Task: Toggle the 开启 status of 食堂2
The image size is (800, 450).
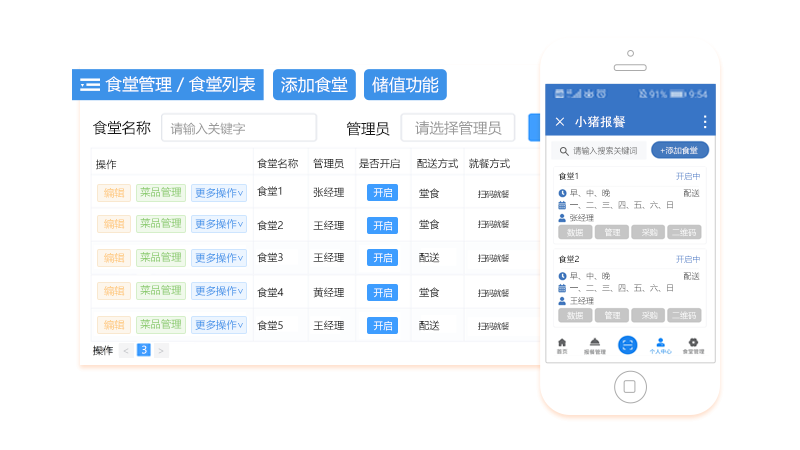Action: pos(383,226)
